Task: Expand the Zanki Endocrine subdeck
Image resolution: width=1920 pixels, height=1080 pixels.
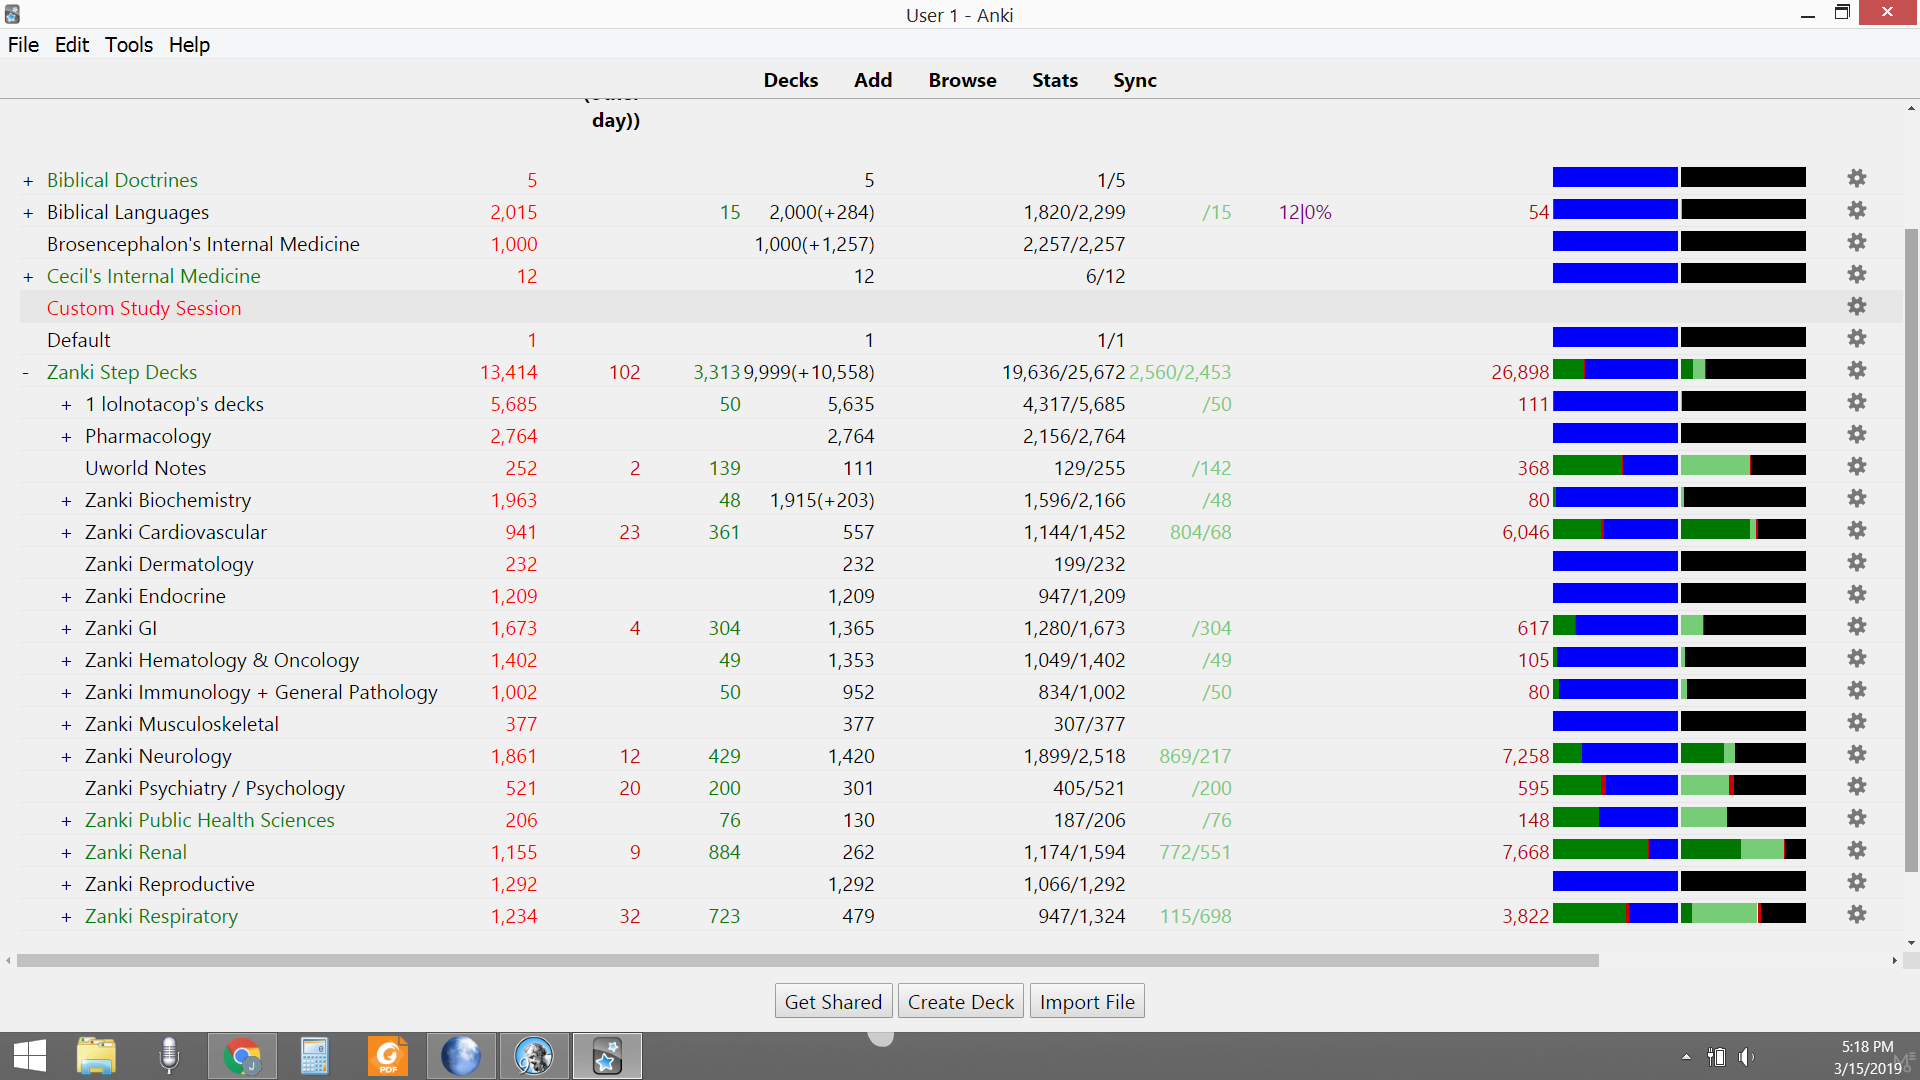Action: coord(66,597)
